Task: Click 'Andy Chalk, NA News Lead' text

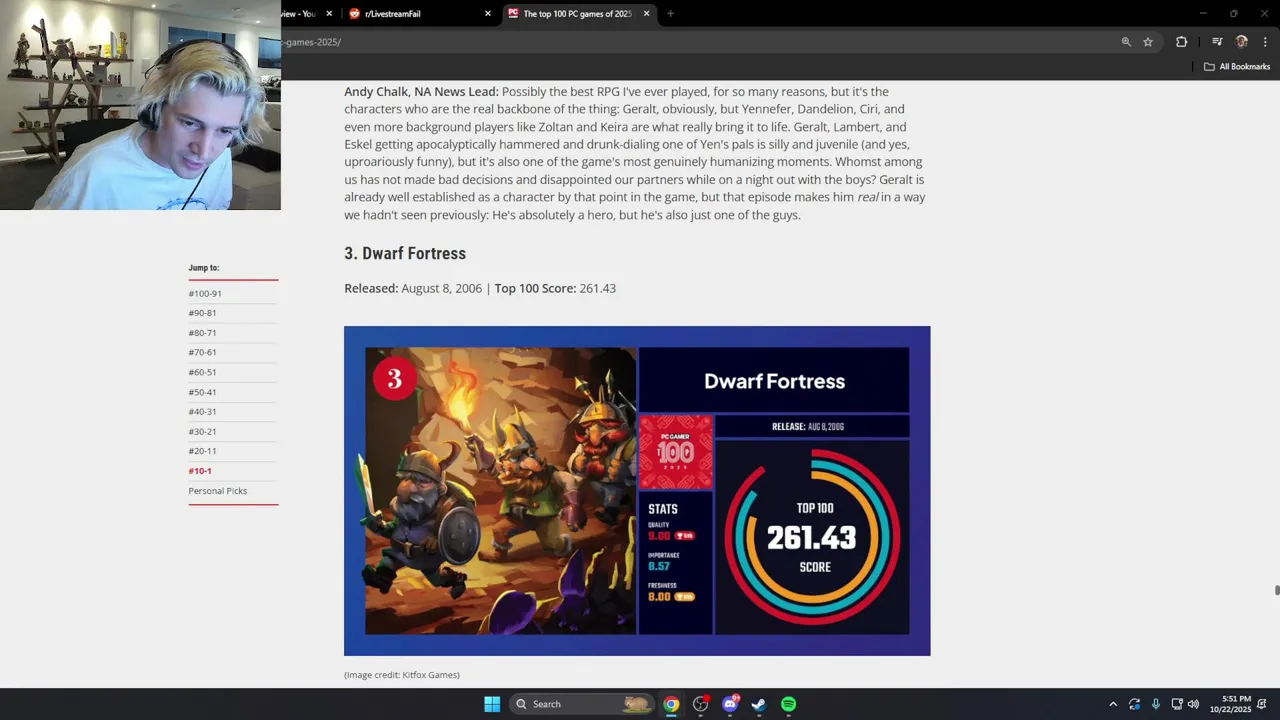Action: tap(421, 91)
